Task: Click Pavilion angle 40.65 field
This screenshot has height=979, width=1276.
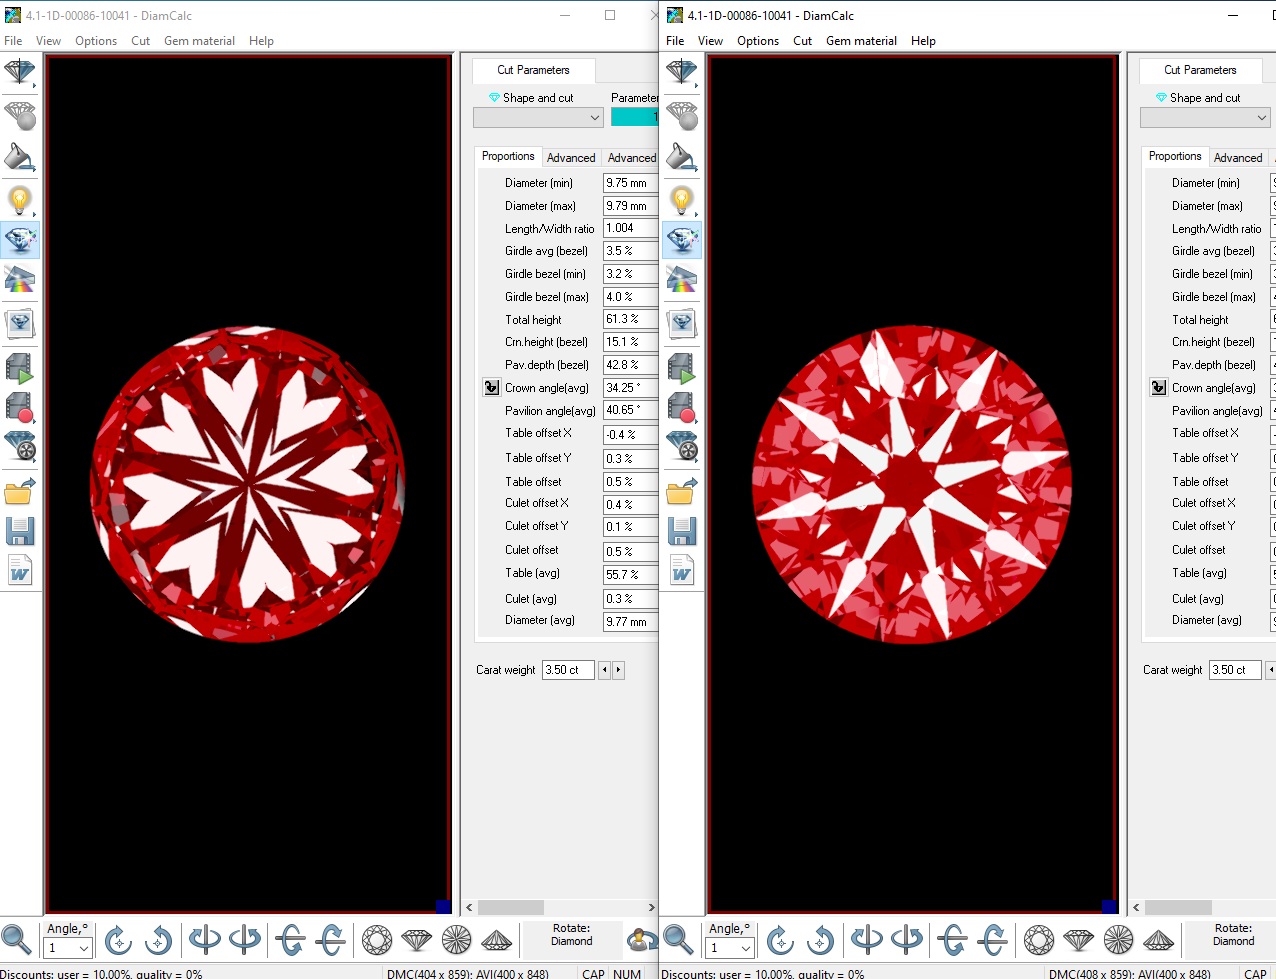Action: click(630, 410)
